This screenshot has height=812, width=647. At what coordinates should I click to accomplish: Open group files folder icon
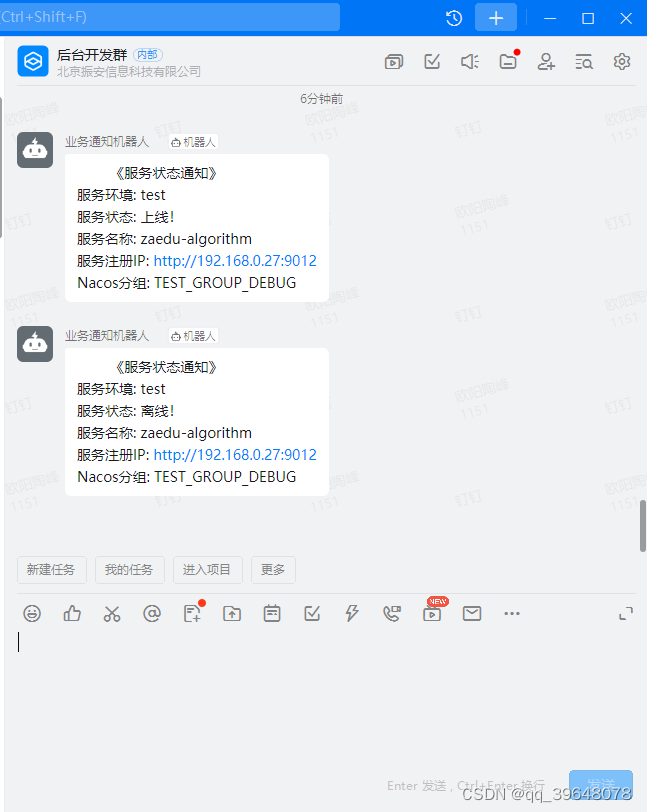coord(508,62)
